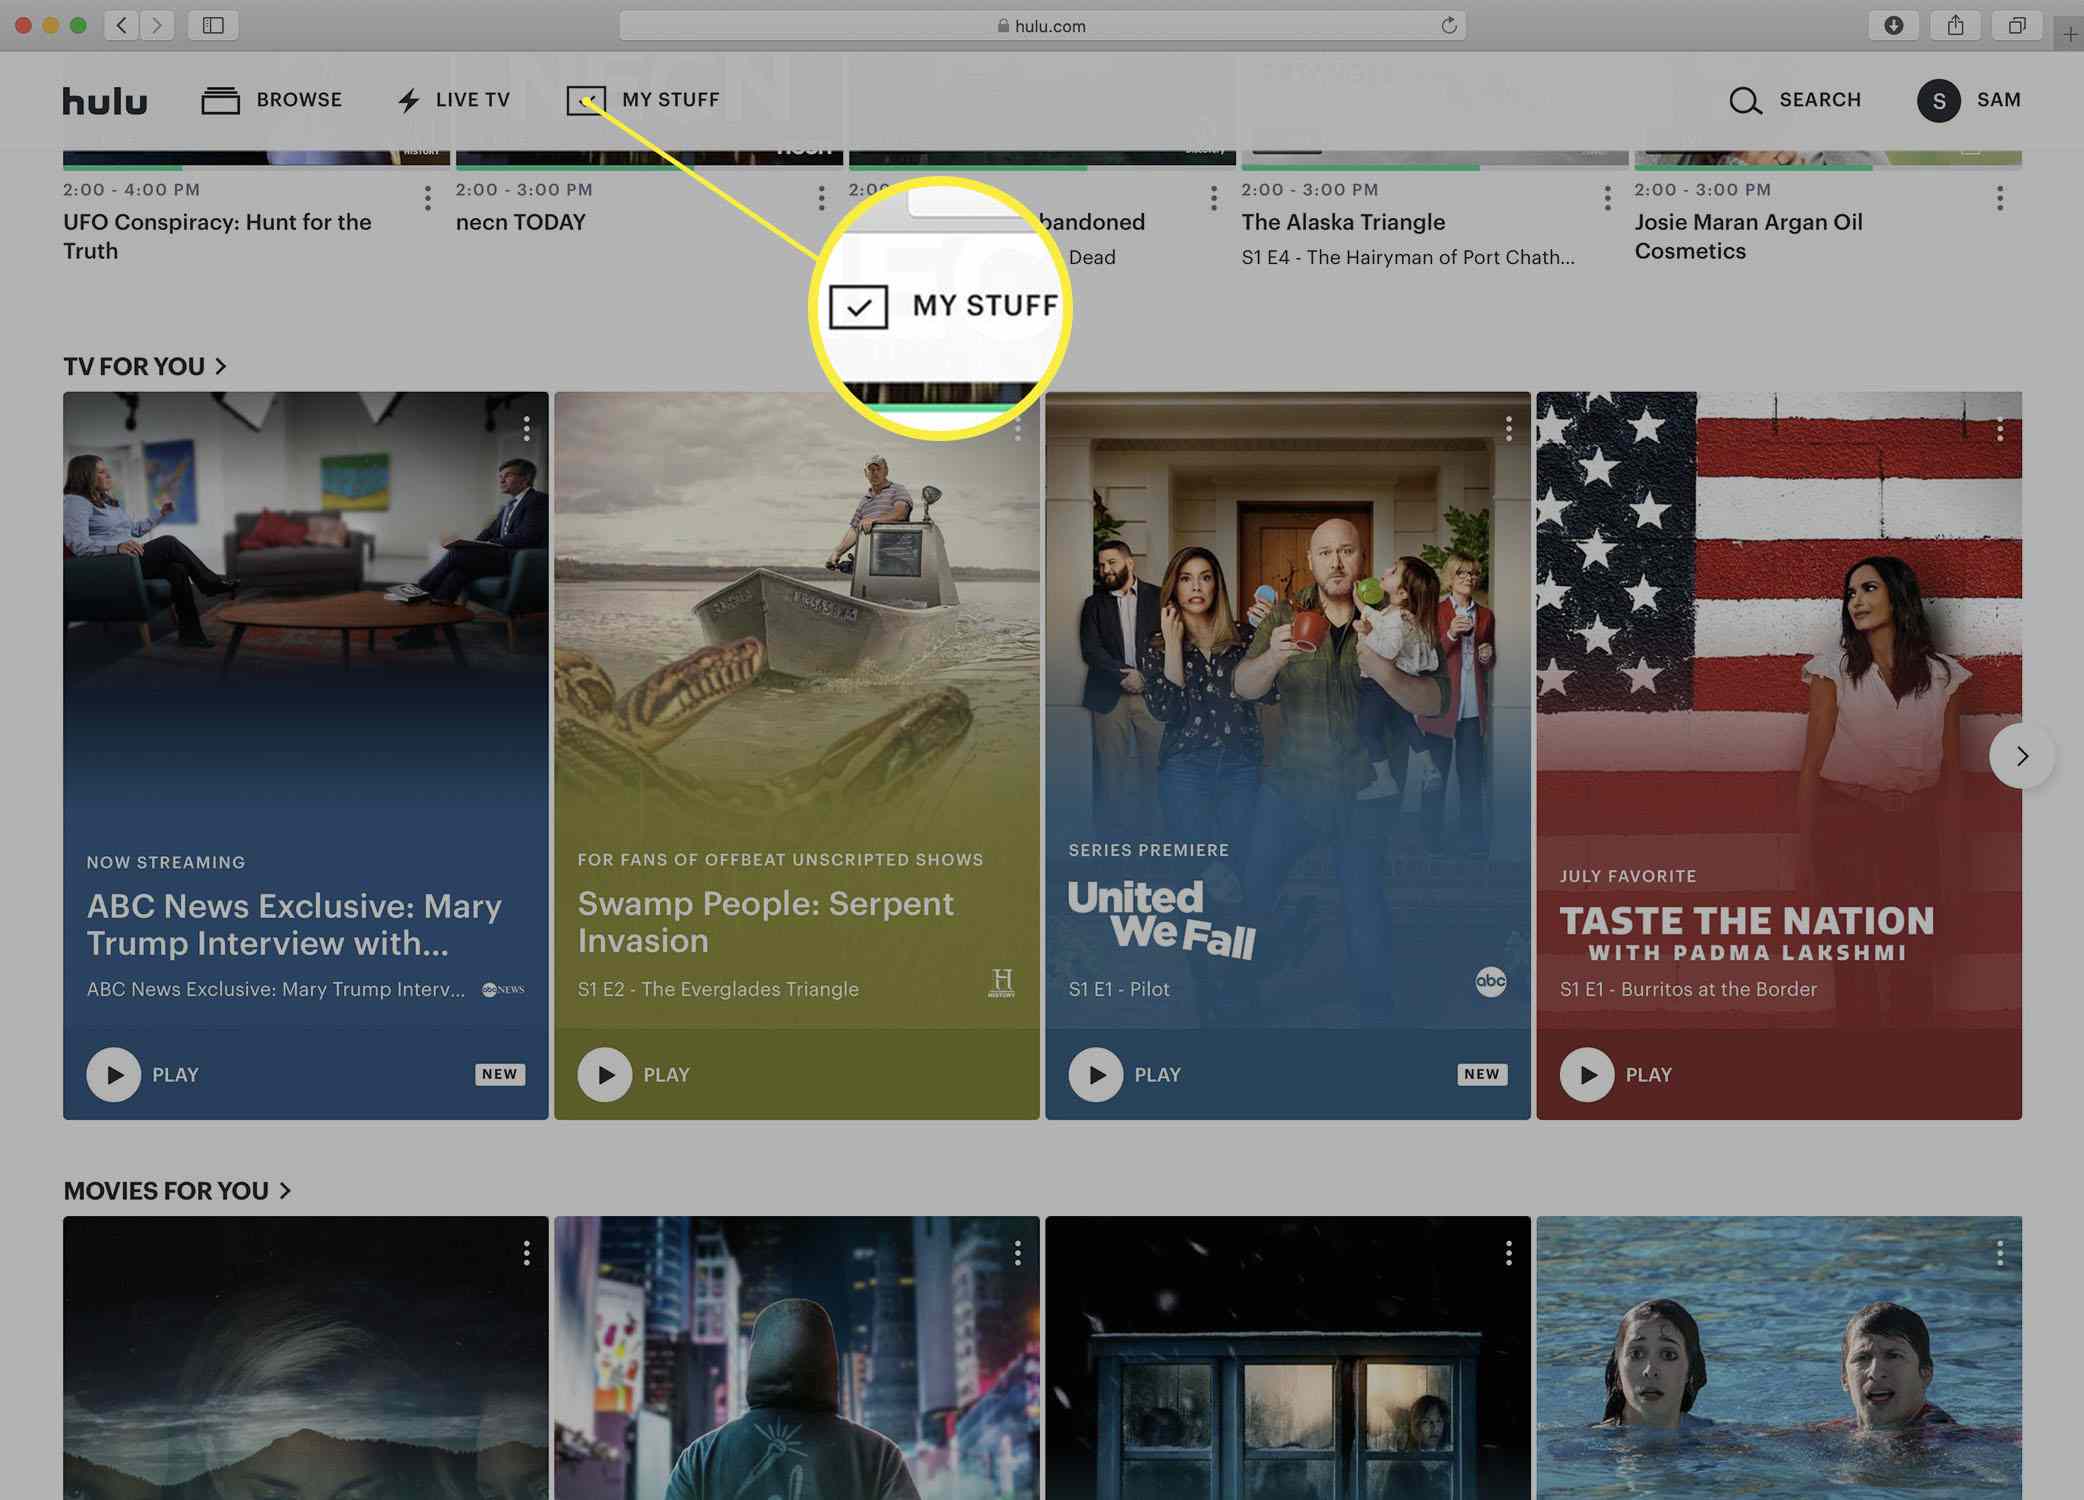Click the NEW badge on United We Fall
The height and width of the screenshot is (1500, 2084).
[1482, 1074]
